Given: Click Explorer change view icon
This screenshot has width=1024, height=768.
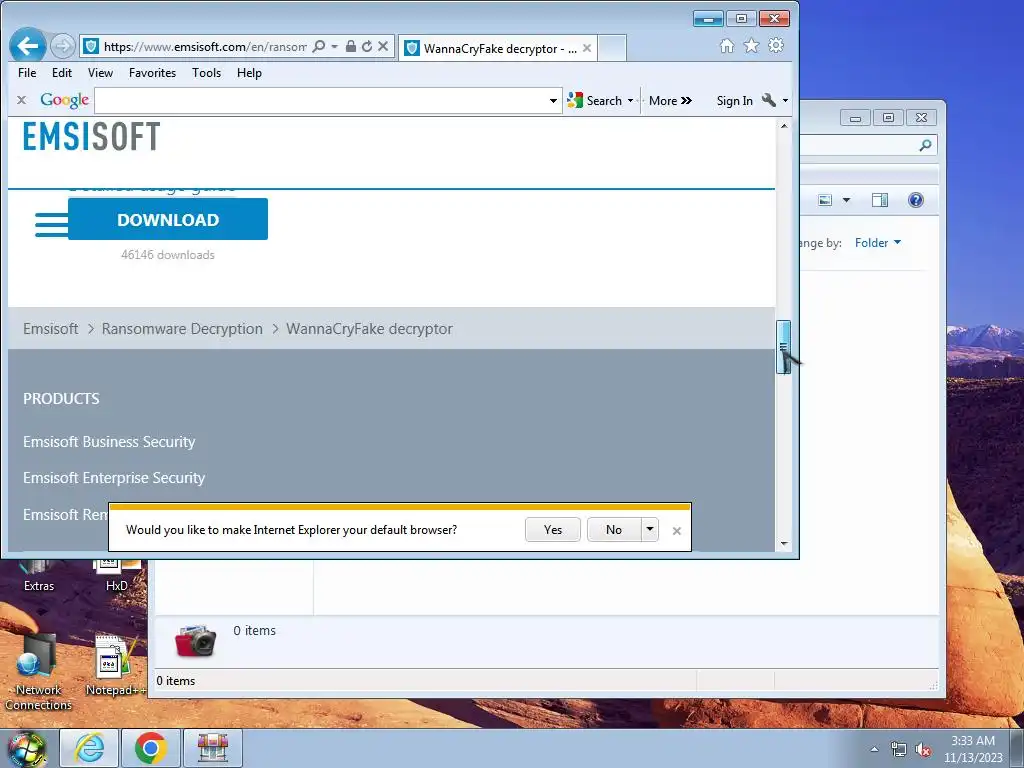Looking at the screenshot, I should 825,200.
